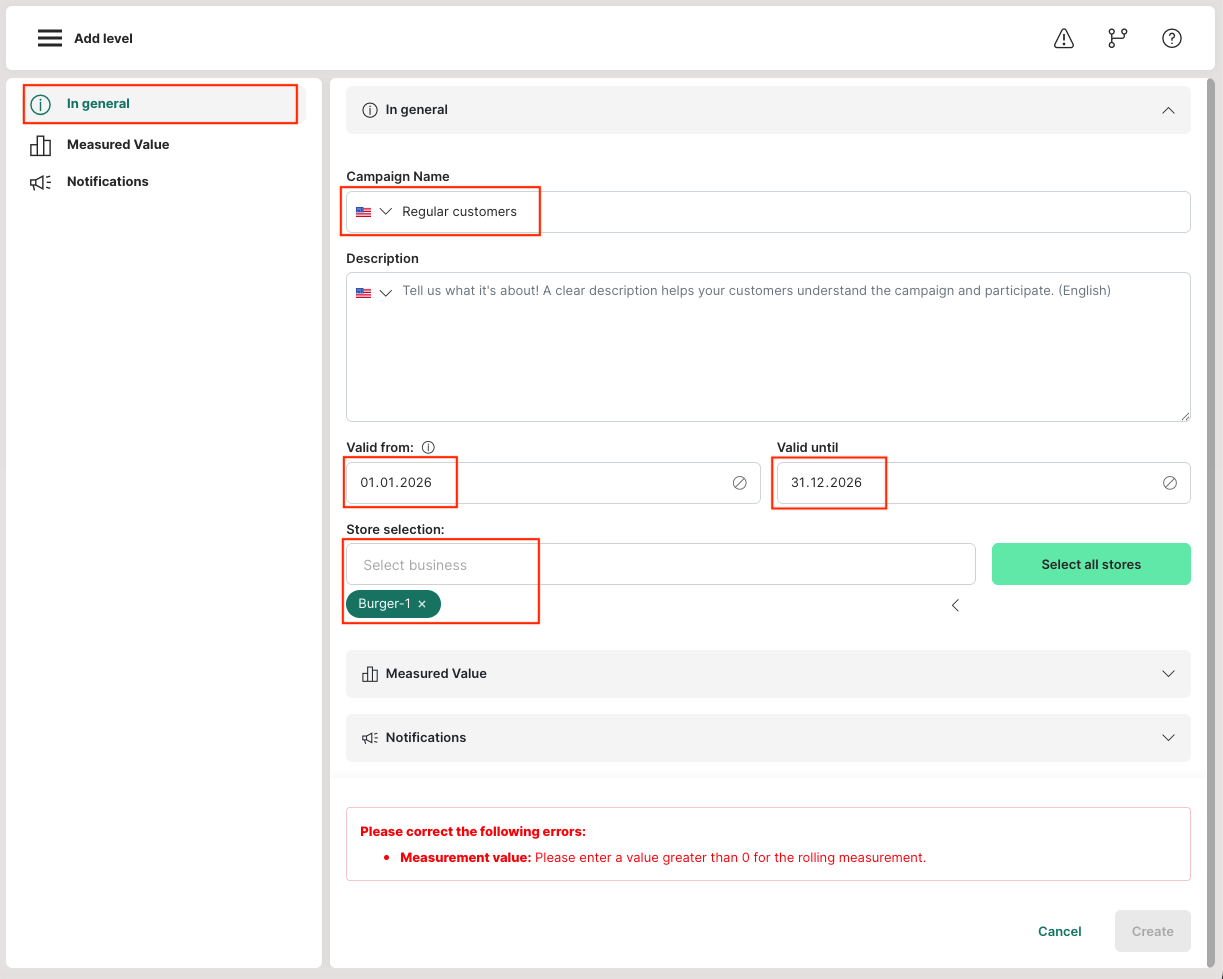Clear the Valid until date

[x=1170, y=483]
